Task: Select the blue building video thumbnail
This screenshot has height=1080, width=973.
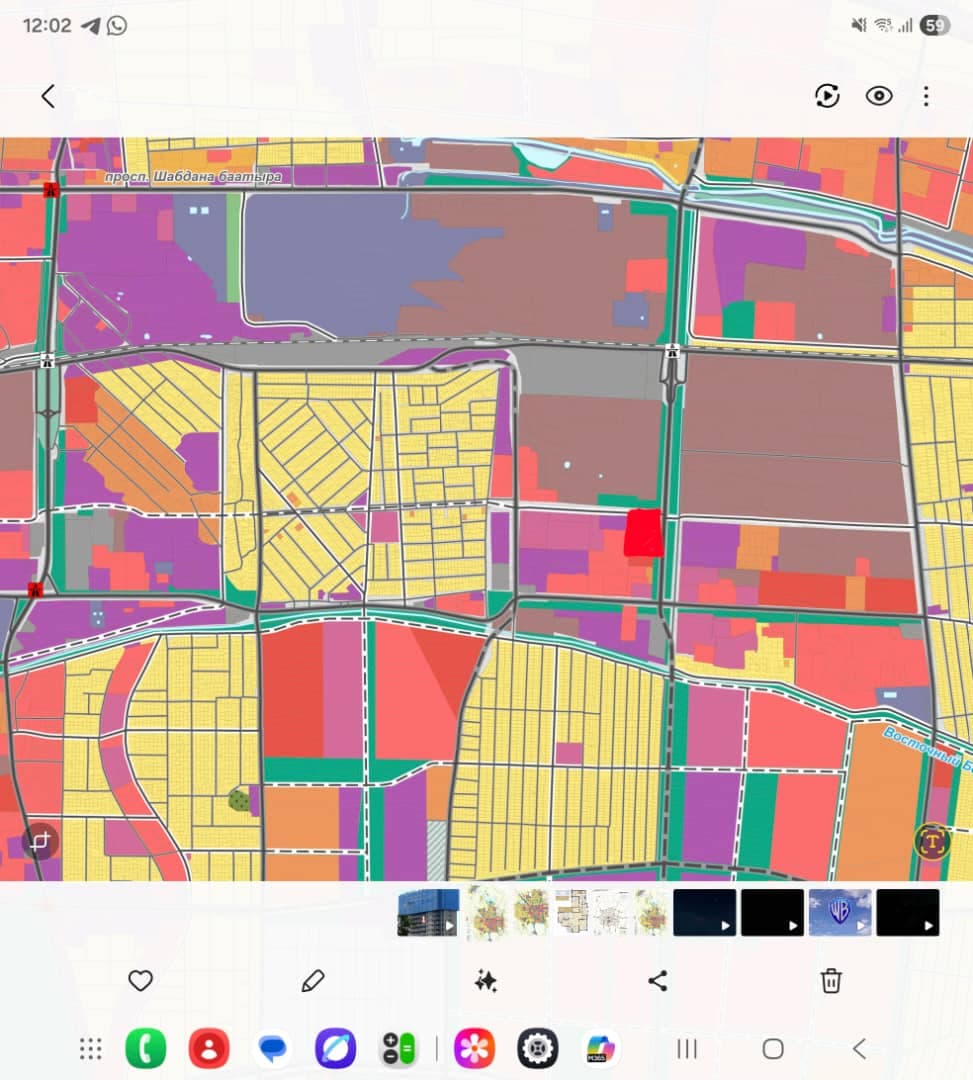Action: pyautogui.click(x=428, y=913)
